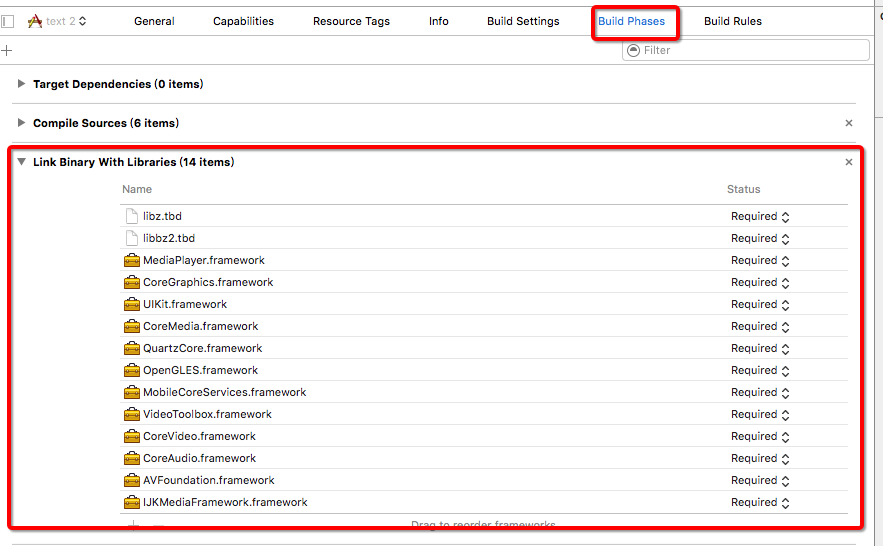Change Required status for libbz2.tbd
This screenshot has width=883, height=546.
[x=760, y=238]
